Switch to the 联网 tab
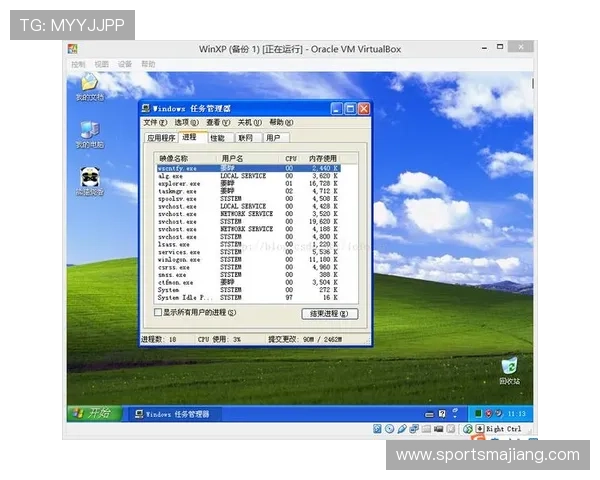 248,138
